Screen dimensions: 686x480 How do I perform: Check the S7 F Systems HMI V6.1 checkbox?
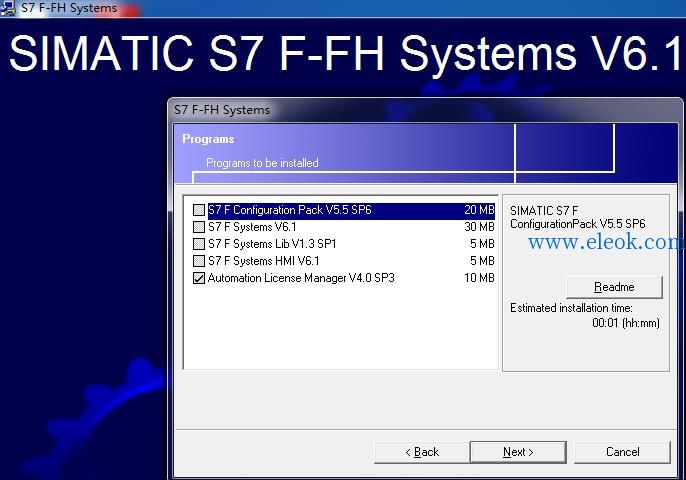[199, 261]
